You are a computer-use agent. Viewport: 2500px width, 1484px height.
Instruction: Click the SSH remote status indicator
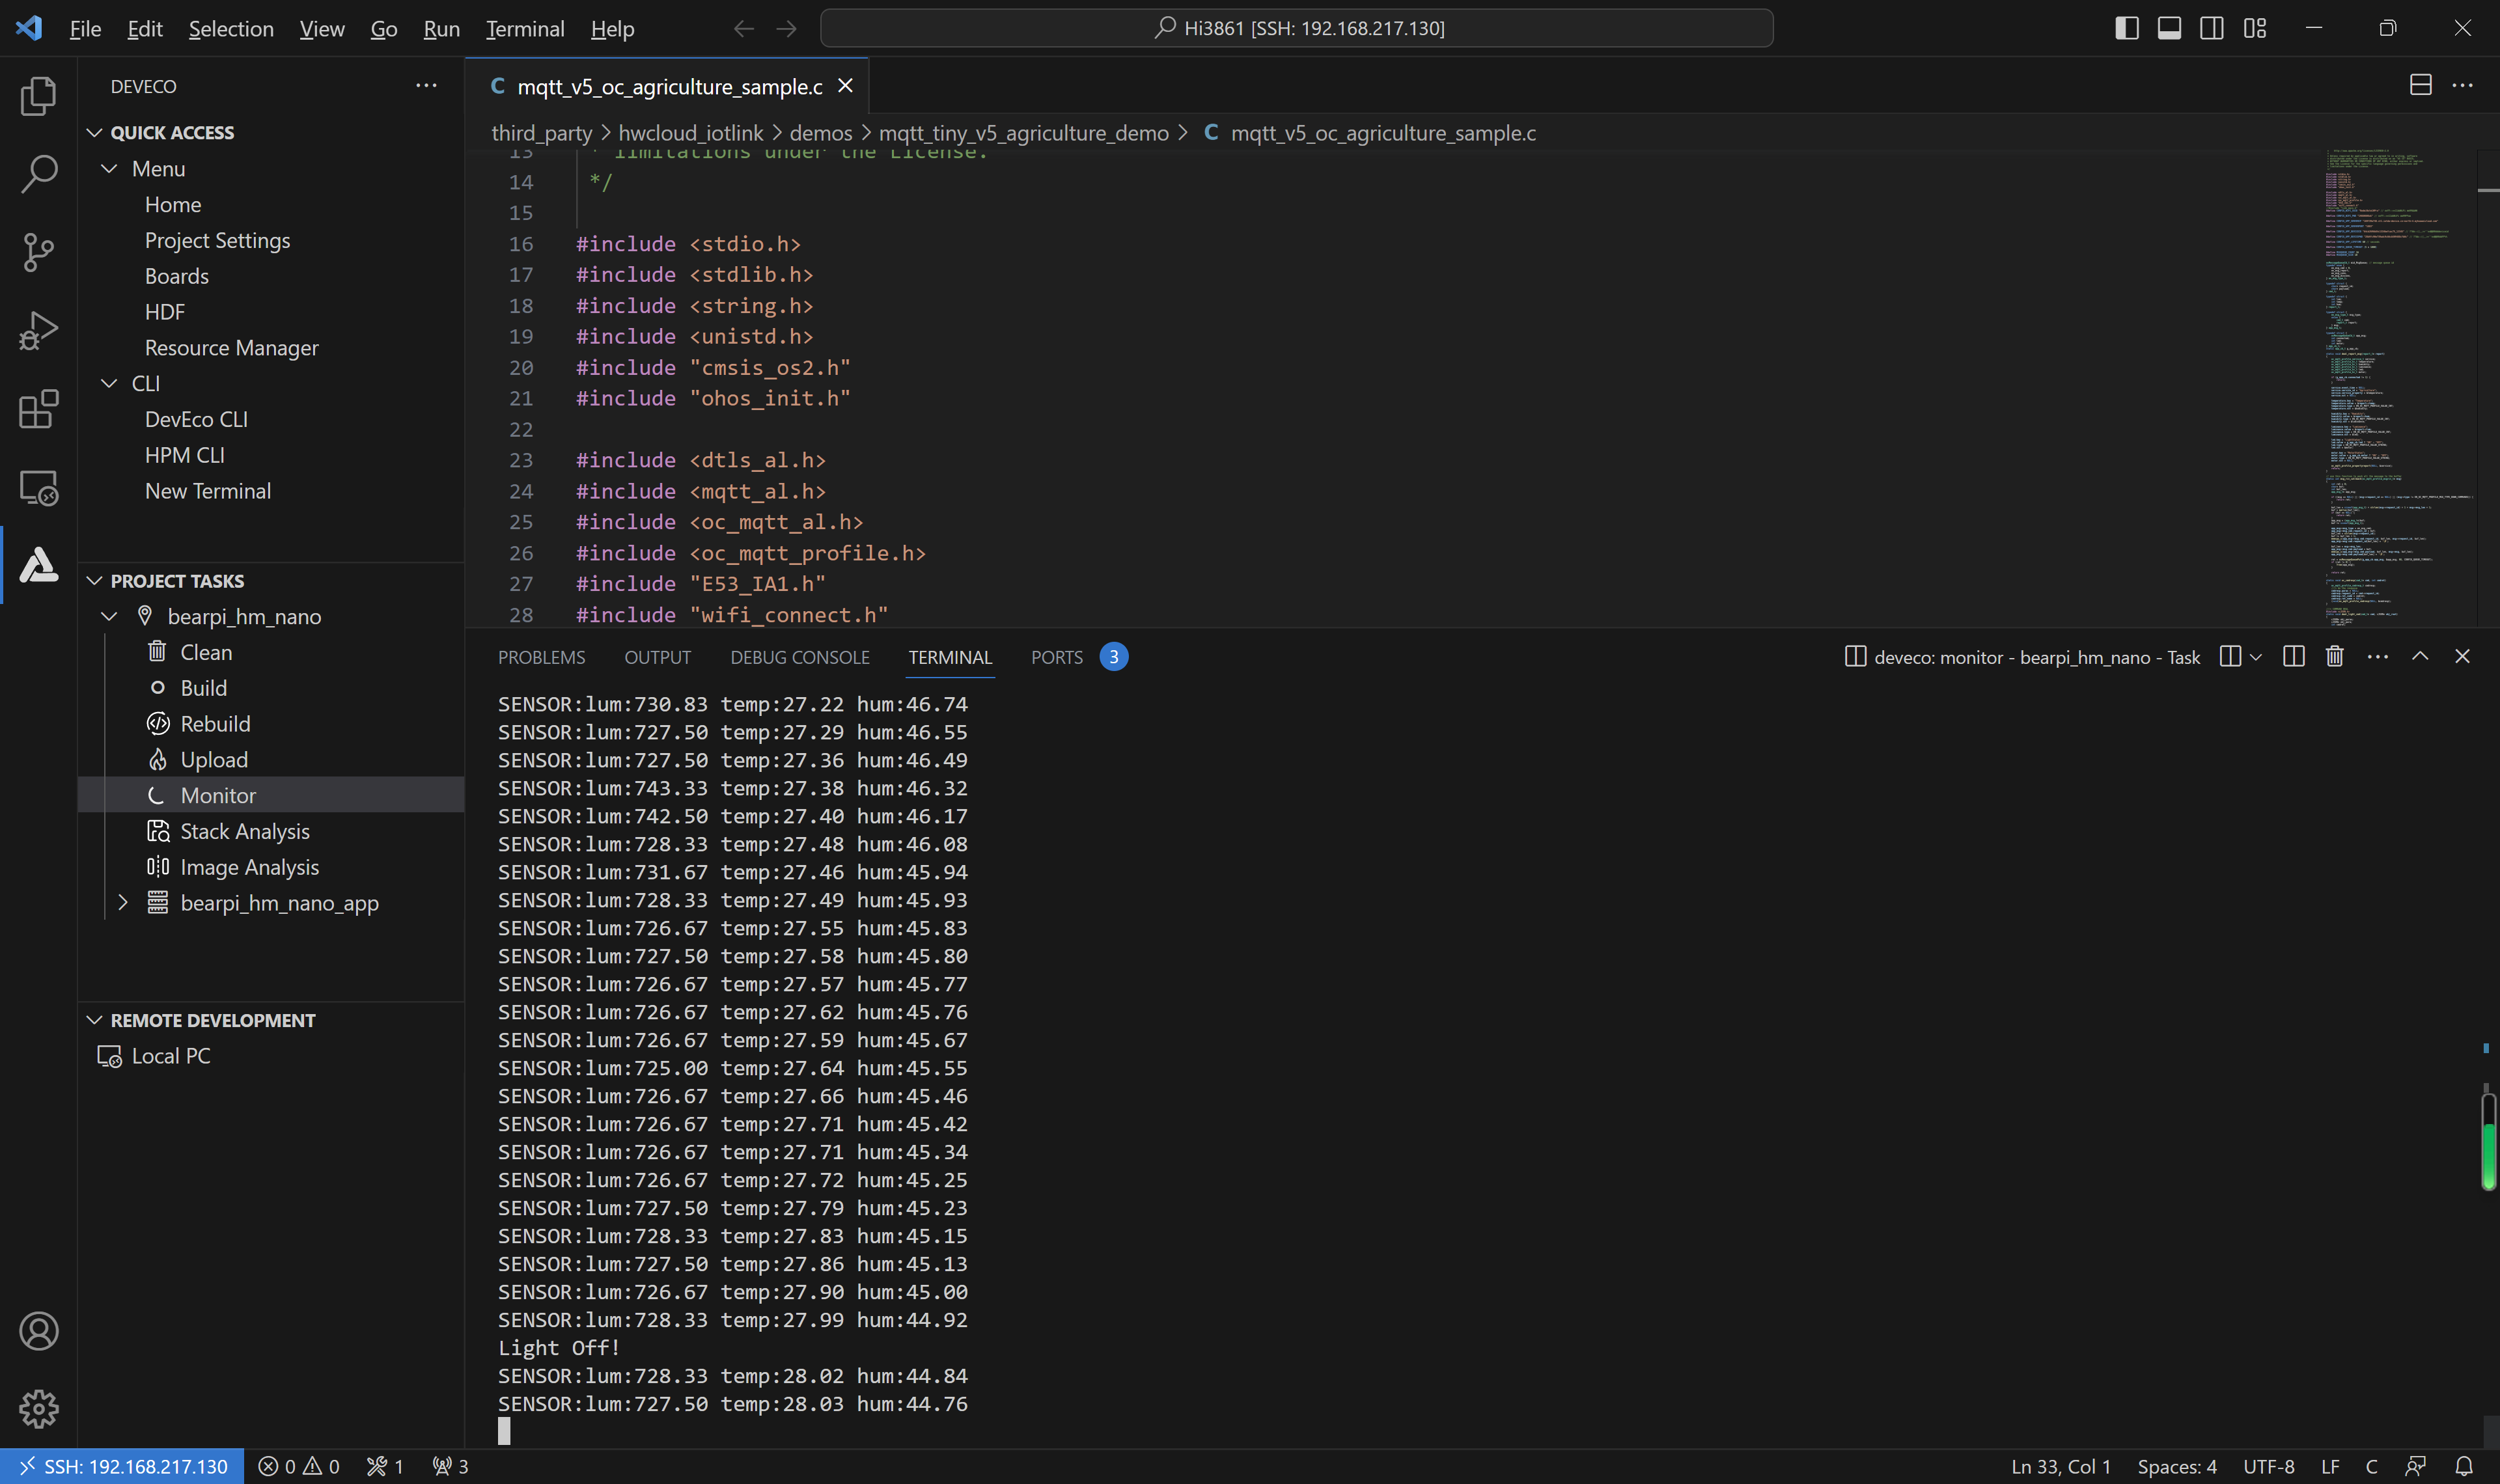(122, 1466)
